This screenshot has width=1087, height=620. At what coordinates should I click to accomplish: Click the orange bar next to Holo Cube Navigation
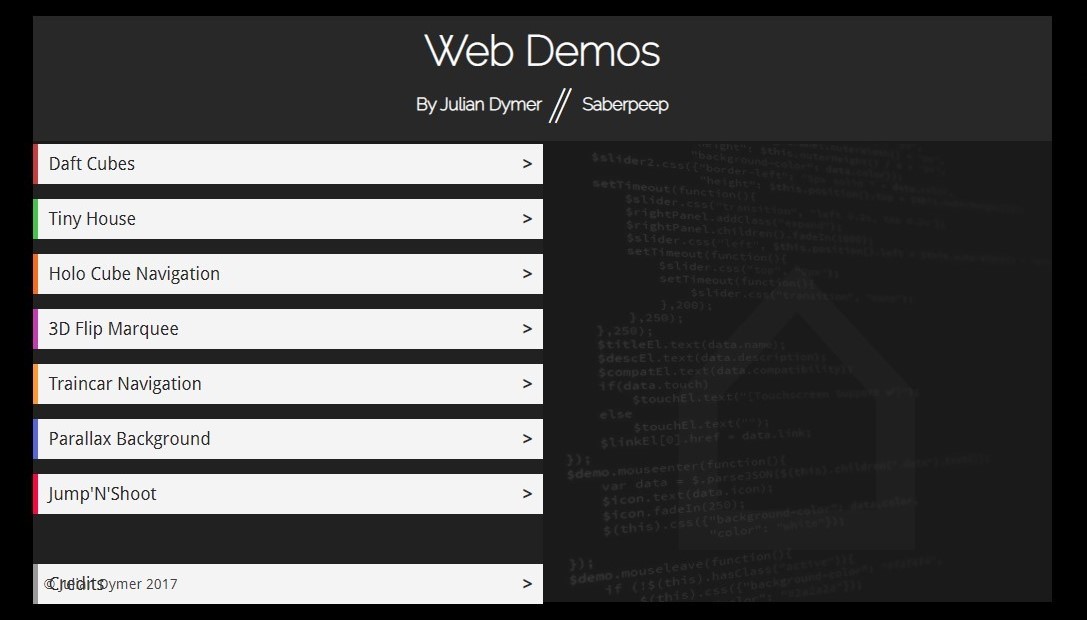(x=37, y=273)
